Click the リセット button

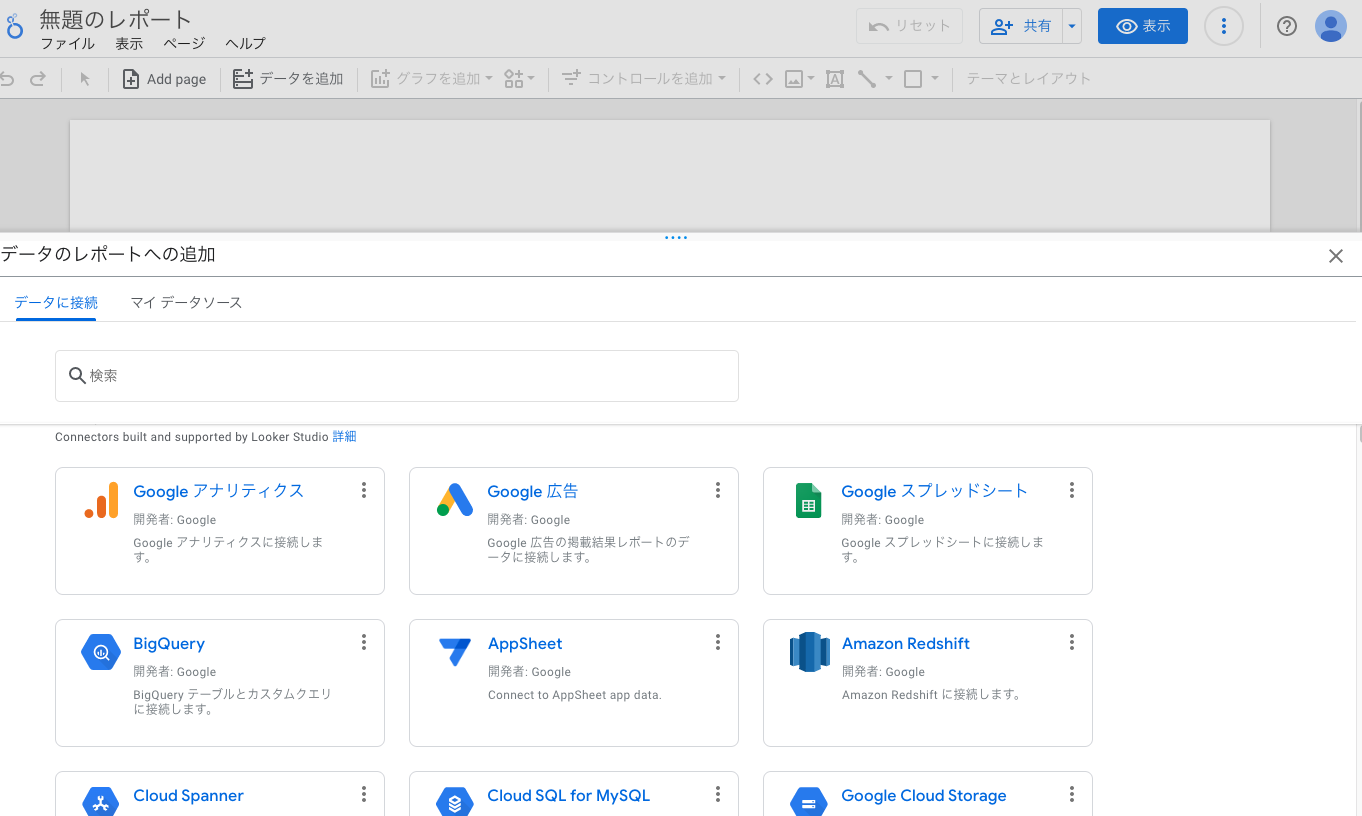[x=910, y=26]
